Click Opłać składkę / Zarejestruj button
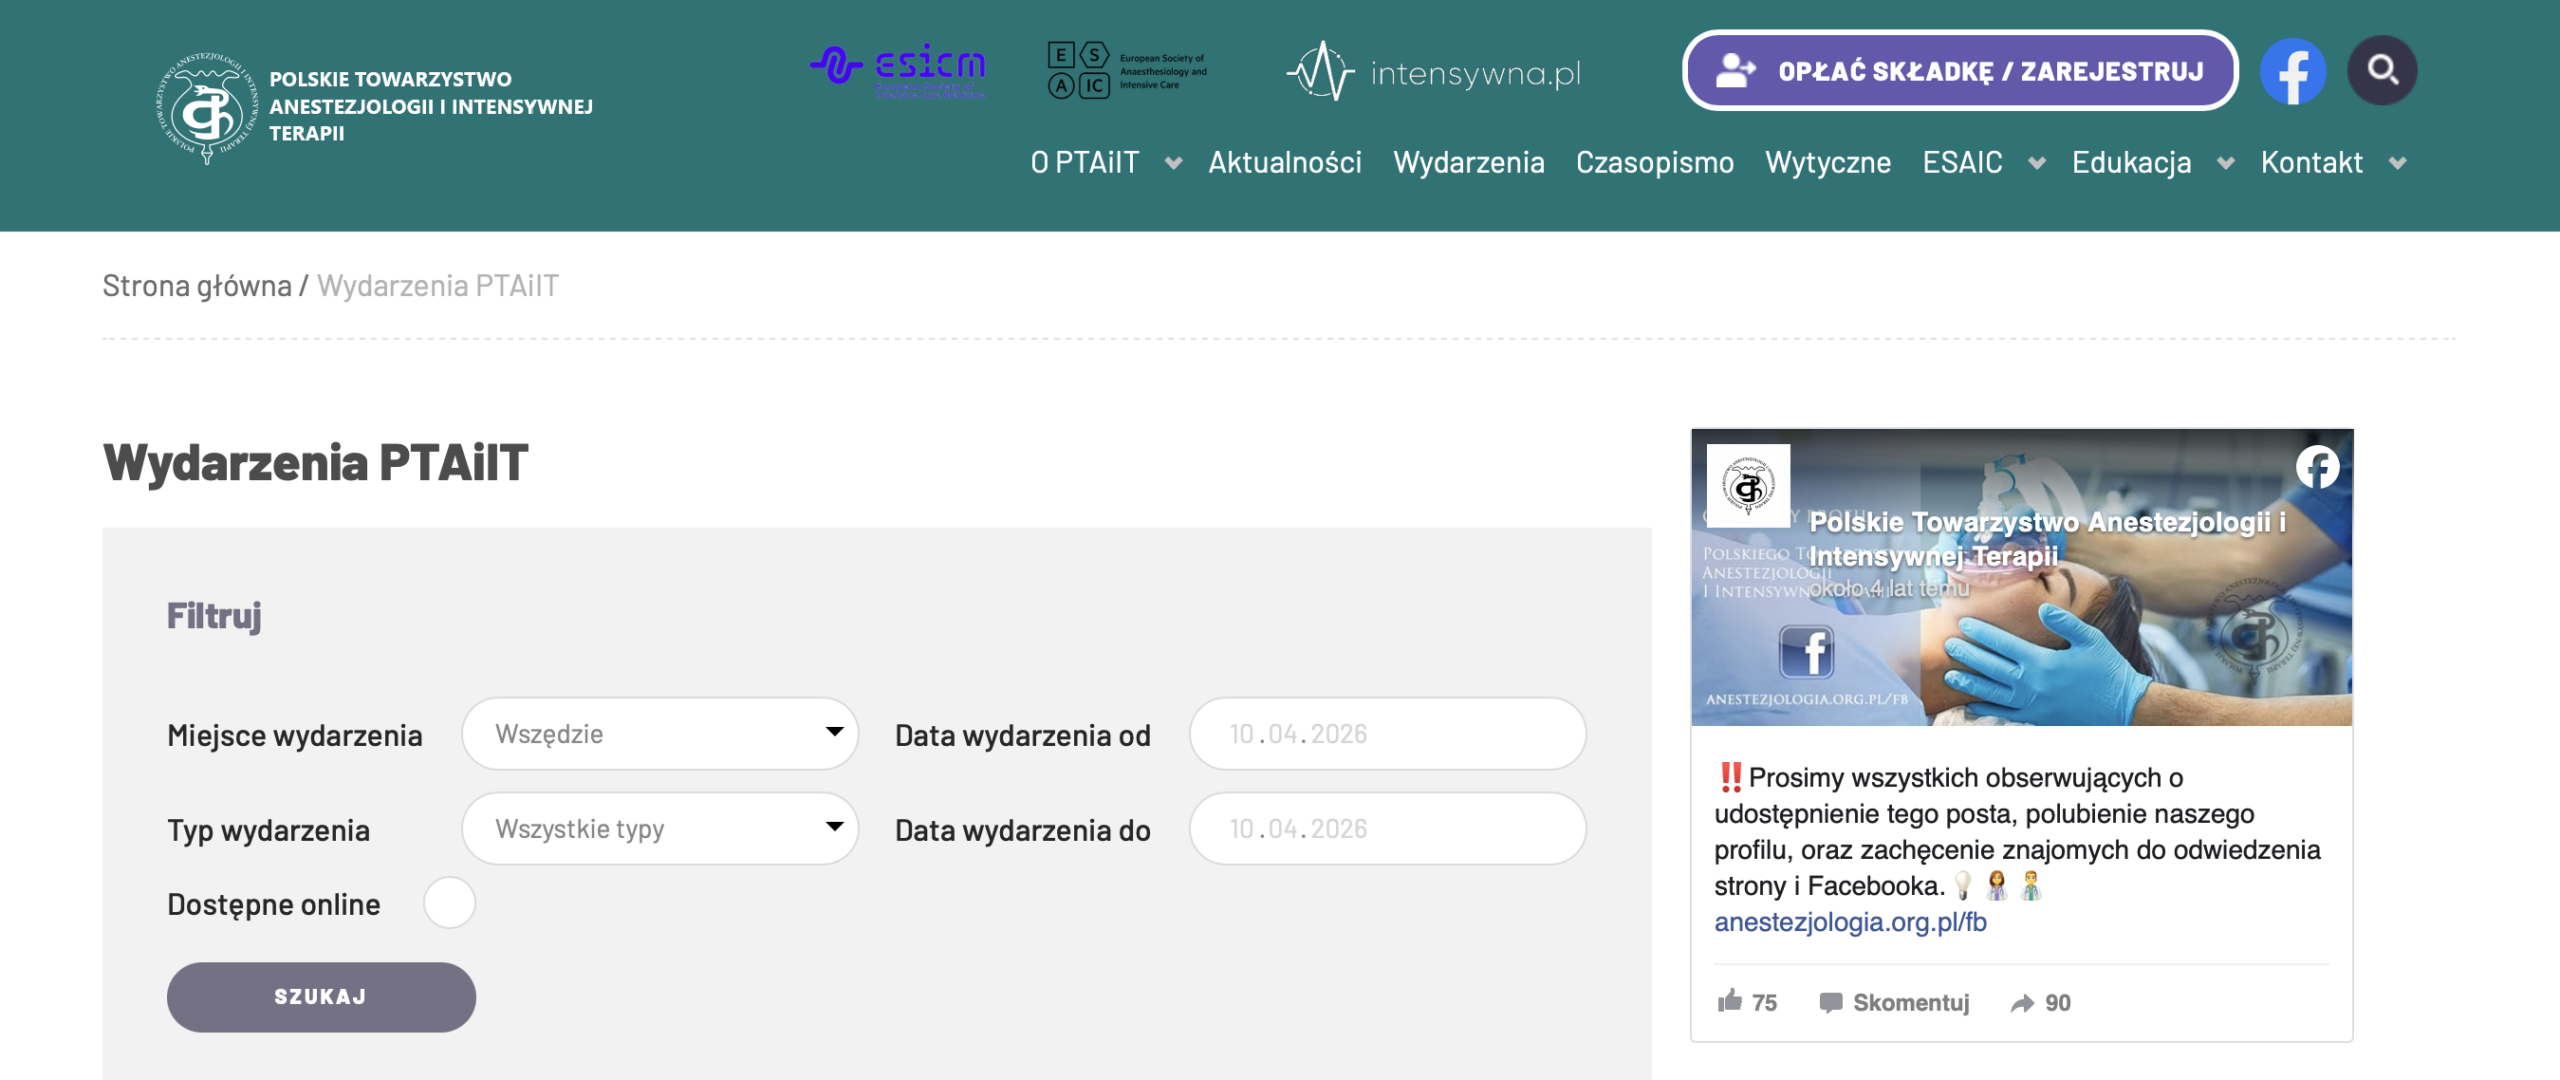The height and width of the screenshot is (1080, 2560). pyautogui.click(x=1960, y=71)
